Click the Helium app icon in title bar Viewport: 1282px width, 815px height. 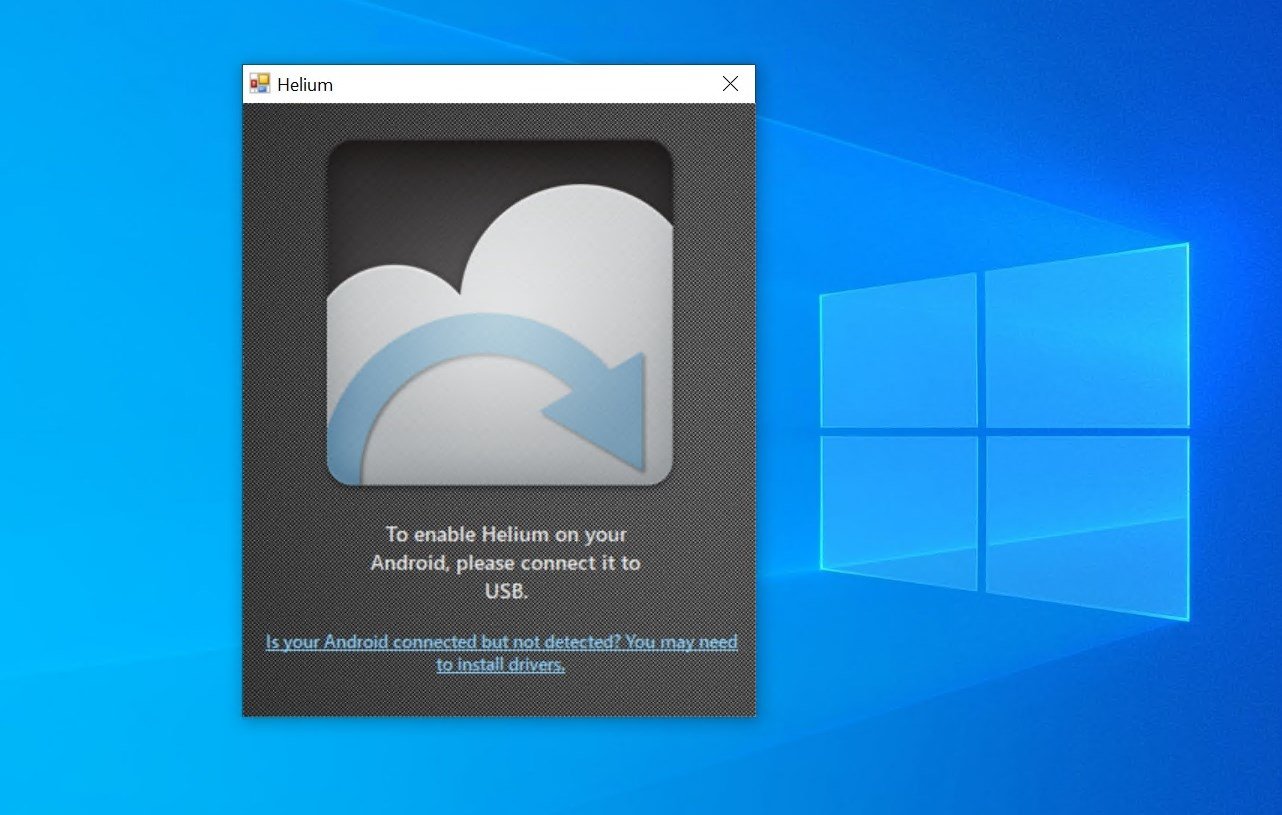tap(260, 84)
